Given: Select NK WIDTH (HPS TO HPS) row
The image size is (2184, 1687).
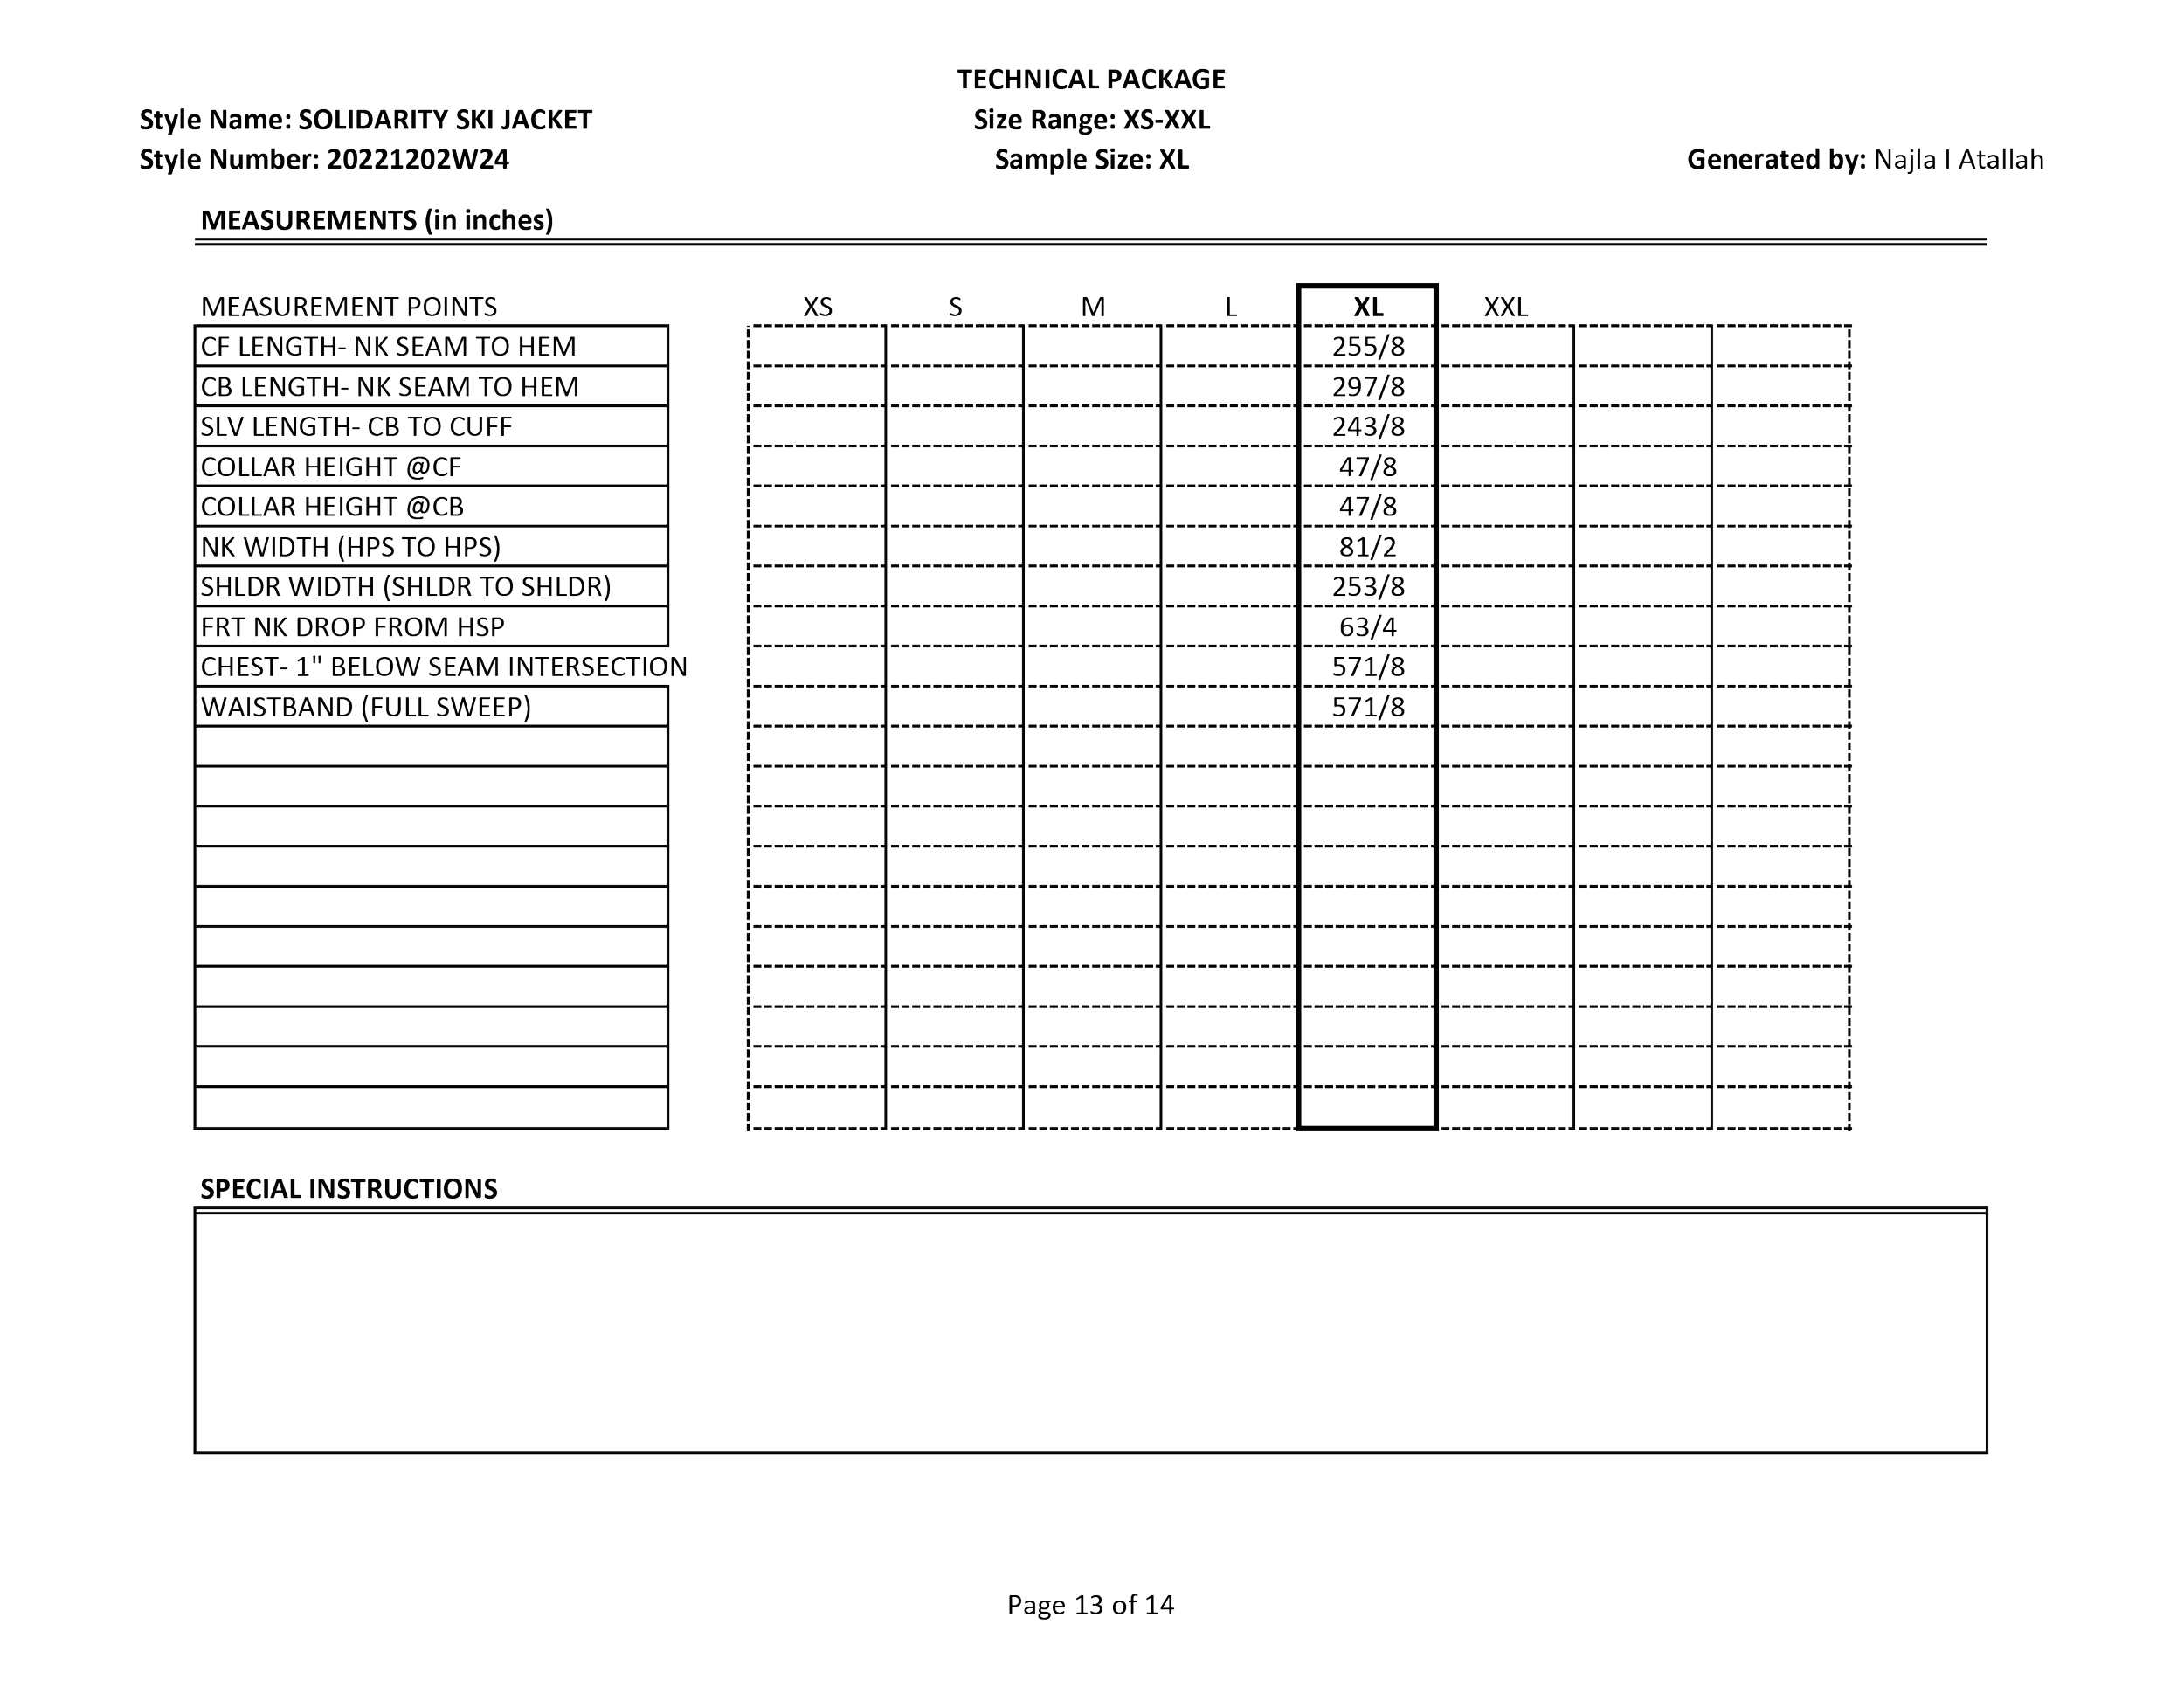Looking at the screenshot, I should coord(351,547).
